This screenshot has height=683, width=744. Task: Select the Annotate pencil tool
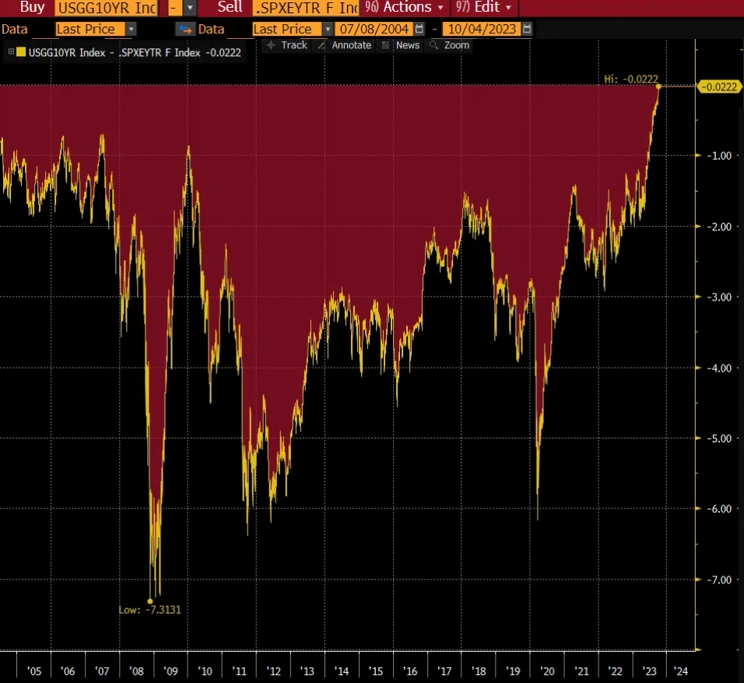tap(345, 45)
